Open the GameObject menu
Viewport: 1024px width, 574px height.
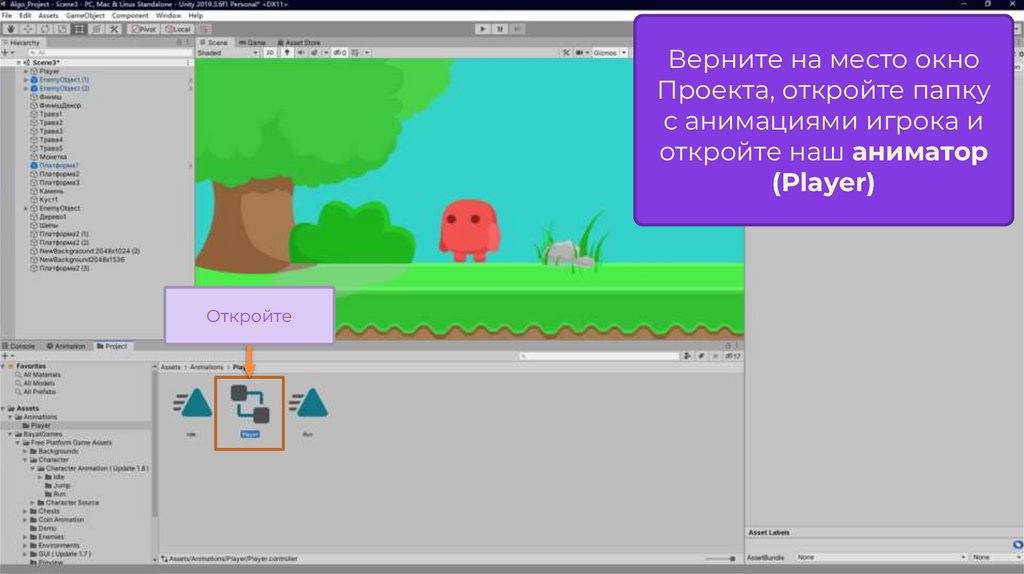point(85,15)
